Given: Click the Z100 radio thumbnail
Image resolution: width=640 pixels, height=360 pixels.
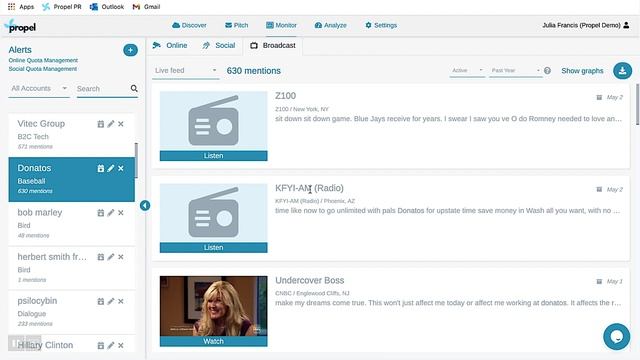Looking at the screenshot, I should click(x=213, y=121).
